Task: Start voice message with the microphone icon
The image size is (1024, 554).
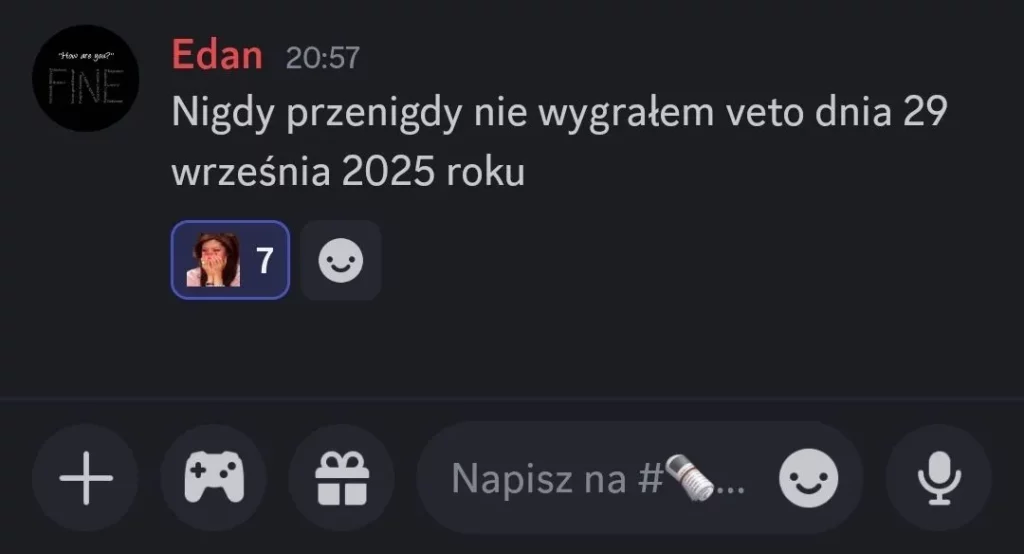Action: 939,478
